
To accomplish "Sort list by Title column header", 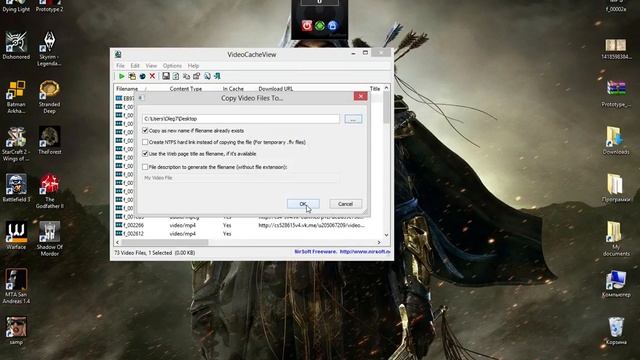I will point(375,89).
